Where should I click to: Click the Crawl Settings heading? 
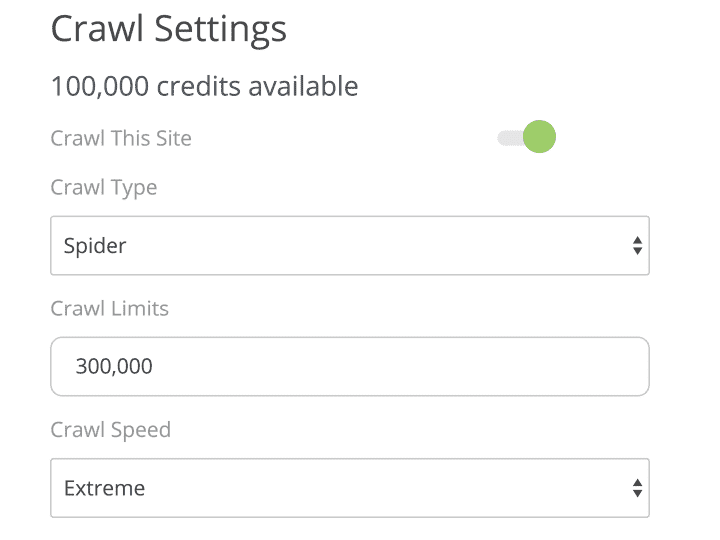tap(168, 29)
